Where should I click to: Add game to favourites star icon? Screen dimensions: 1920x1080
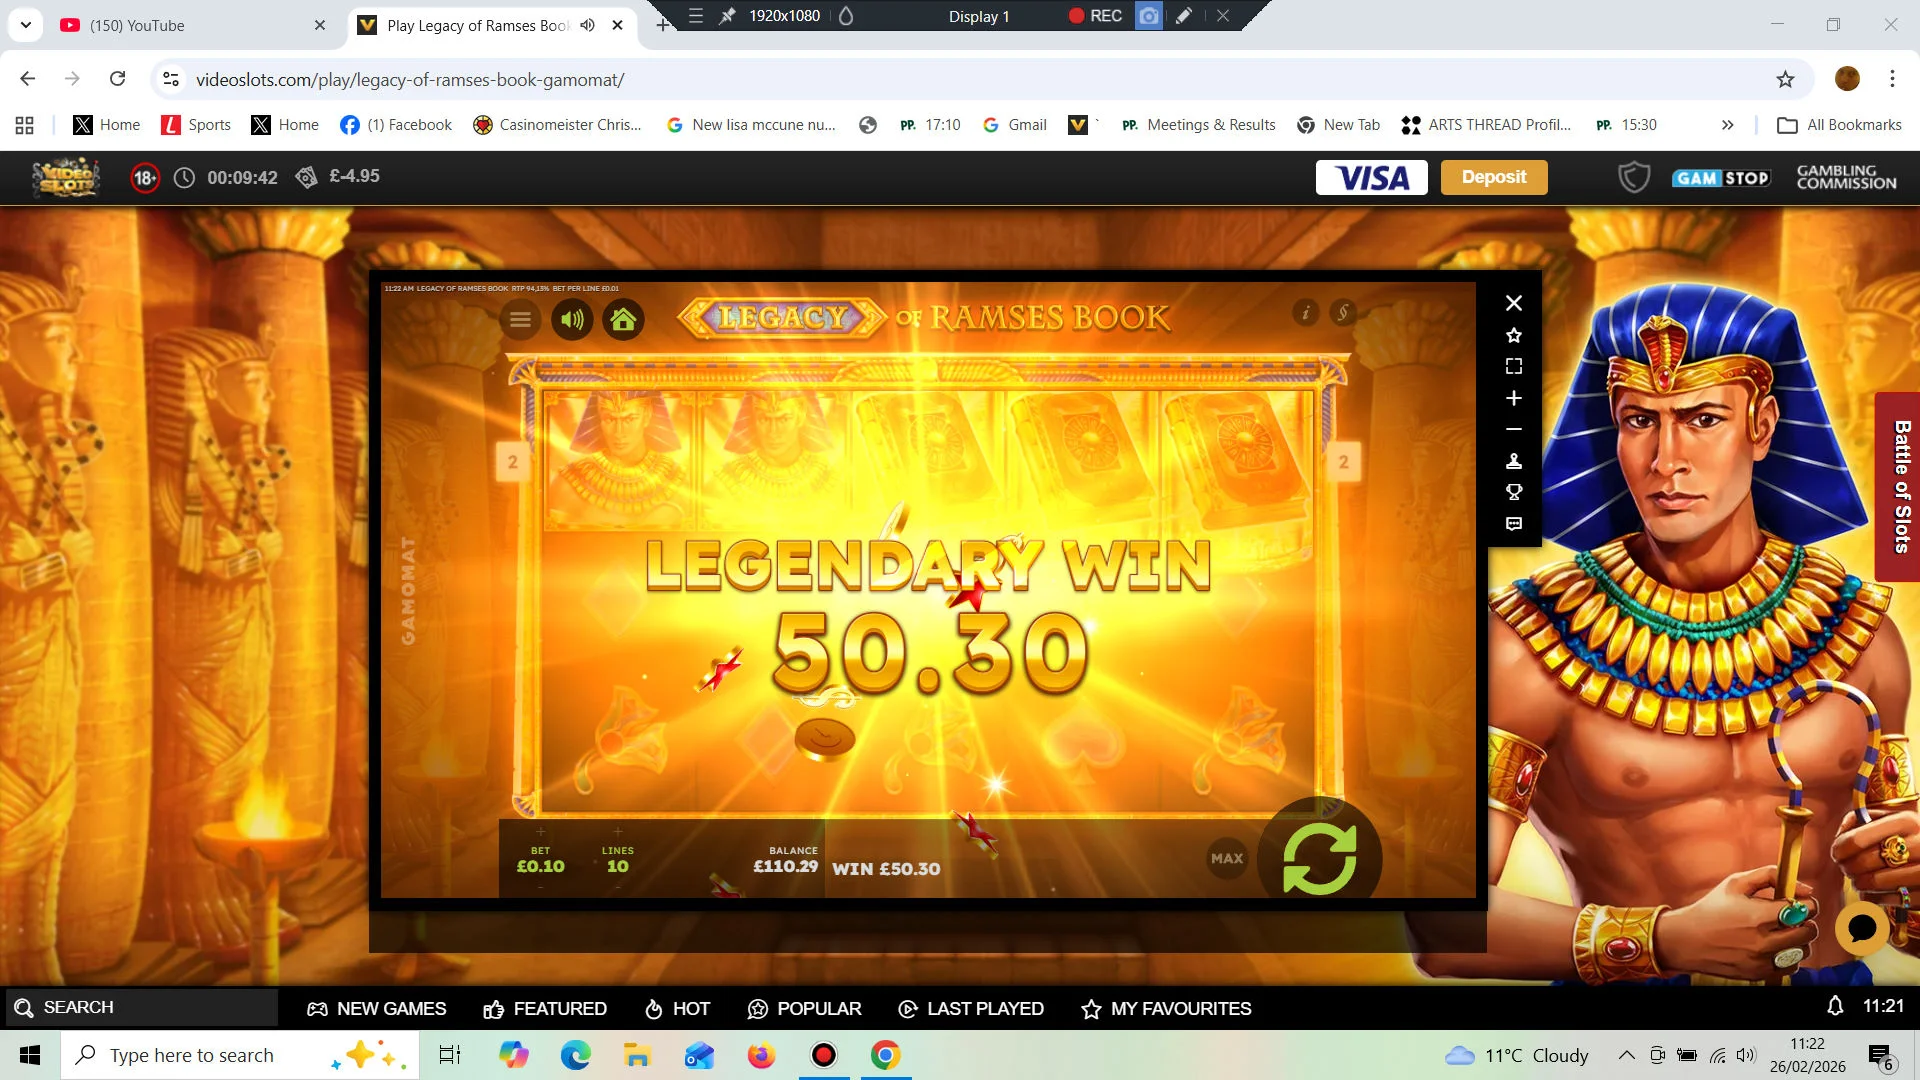click(x=1514, y=335)
